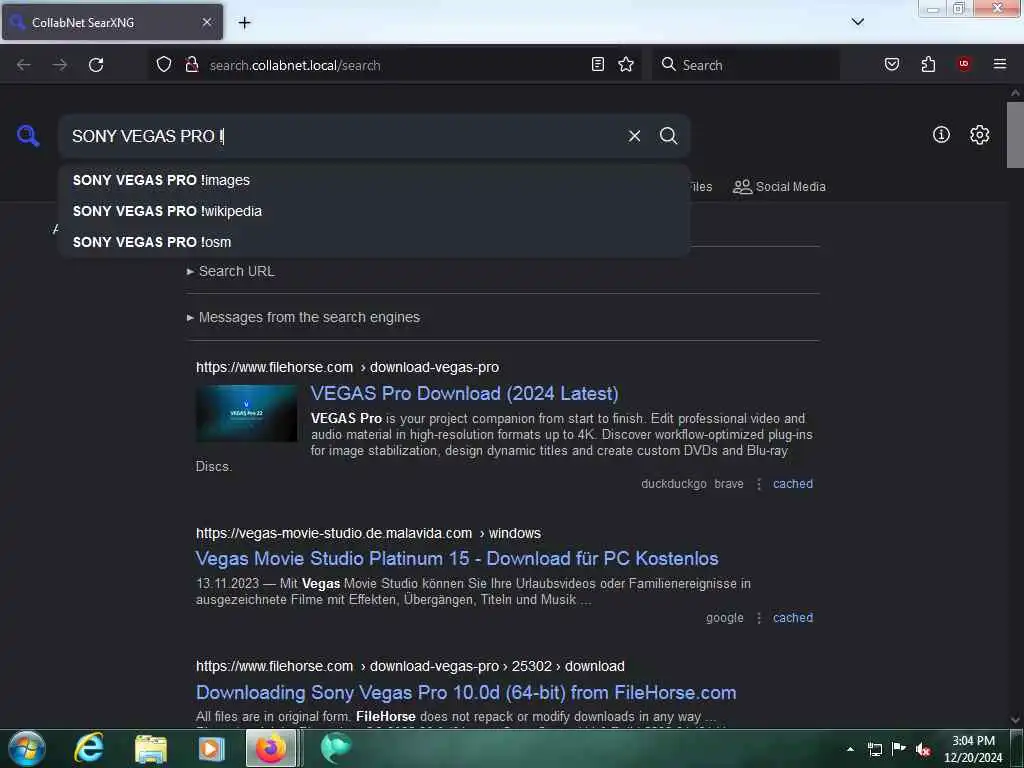
Task: Select suggestion SONY VEGAS PRO !images
Action: point(374,180)
